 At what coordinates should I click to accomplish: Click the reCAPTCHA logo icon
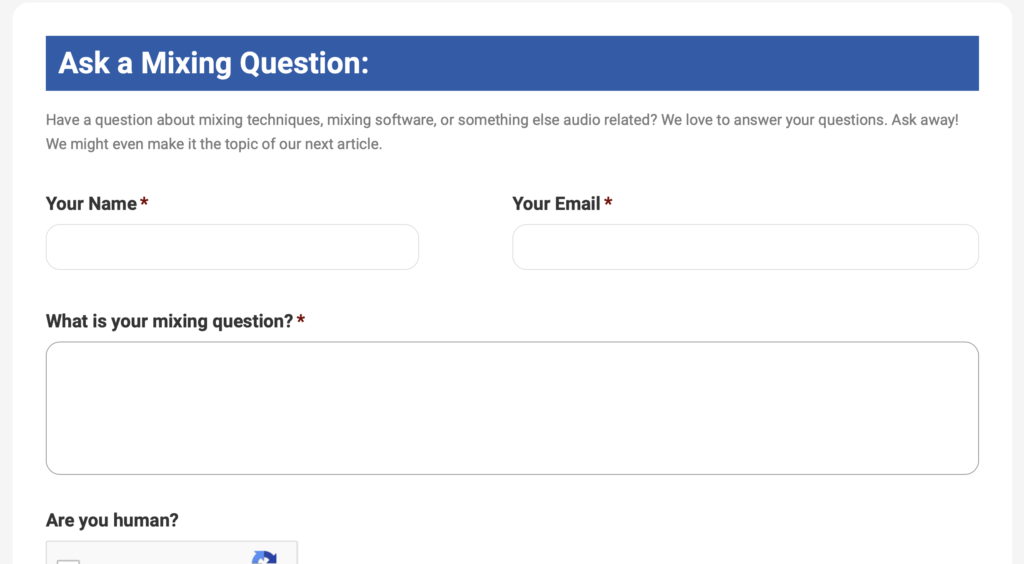(264, 557)
